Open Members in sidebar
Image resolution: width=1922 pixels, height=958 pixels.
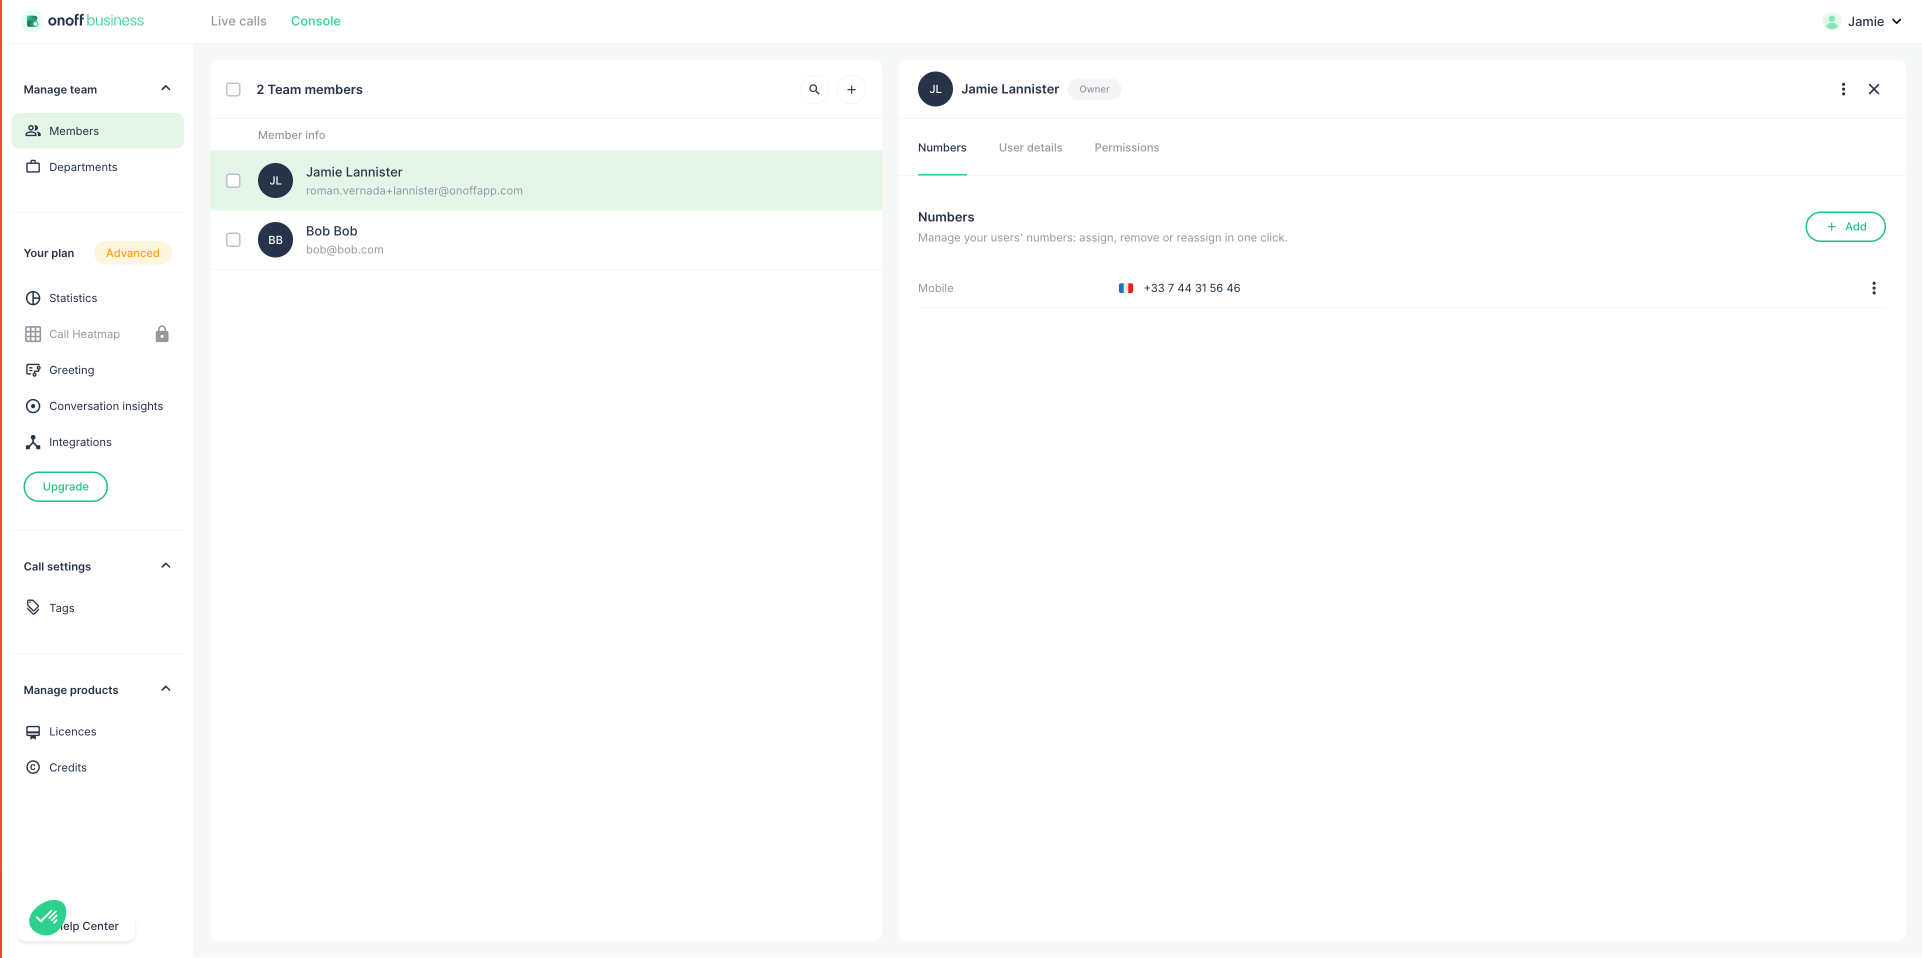point(98,131)
